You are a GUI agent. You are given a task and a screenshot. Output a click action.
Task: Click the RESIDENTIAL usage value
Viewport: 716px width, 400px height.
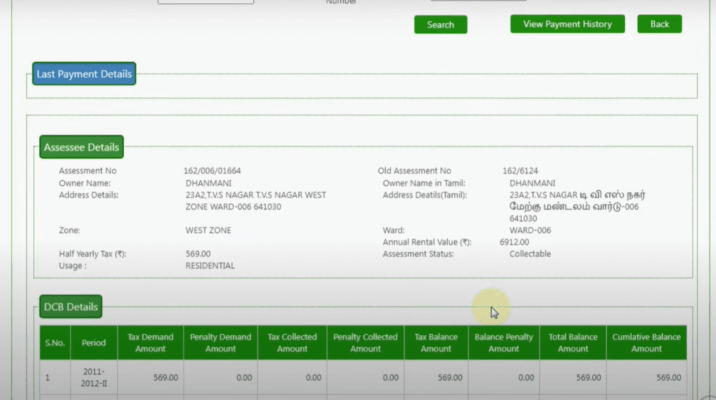[x=210, y=266]
